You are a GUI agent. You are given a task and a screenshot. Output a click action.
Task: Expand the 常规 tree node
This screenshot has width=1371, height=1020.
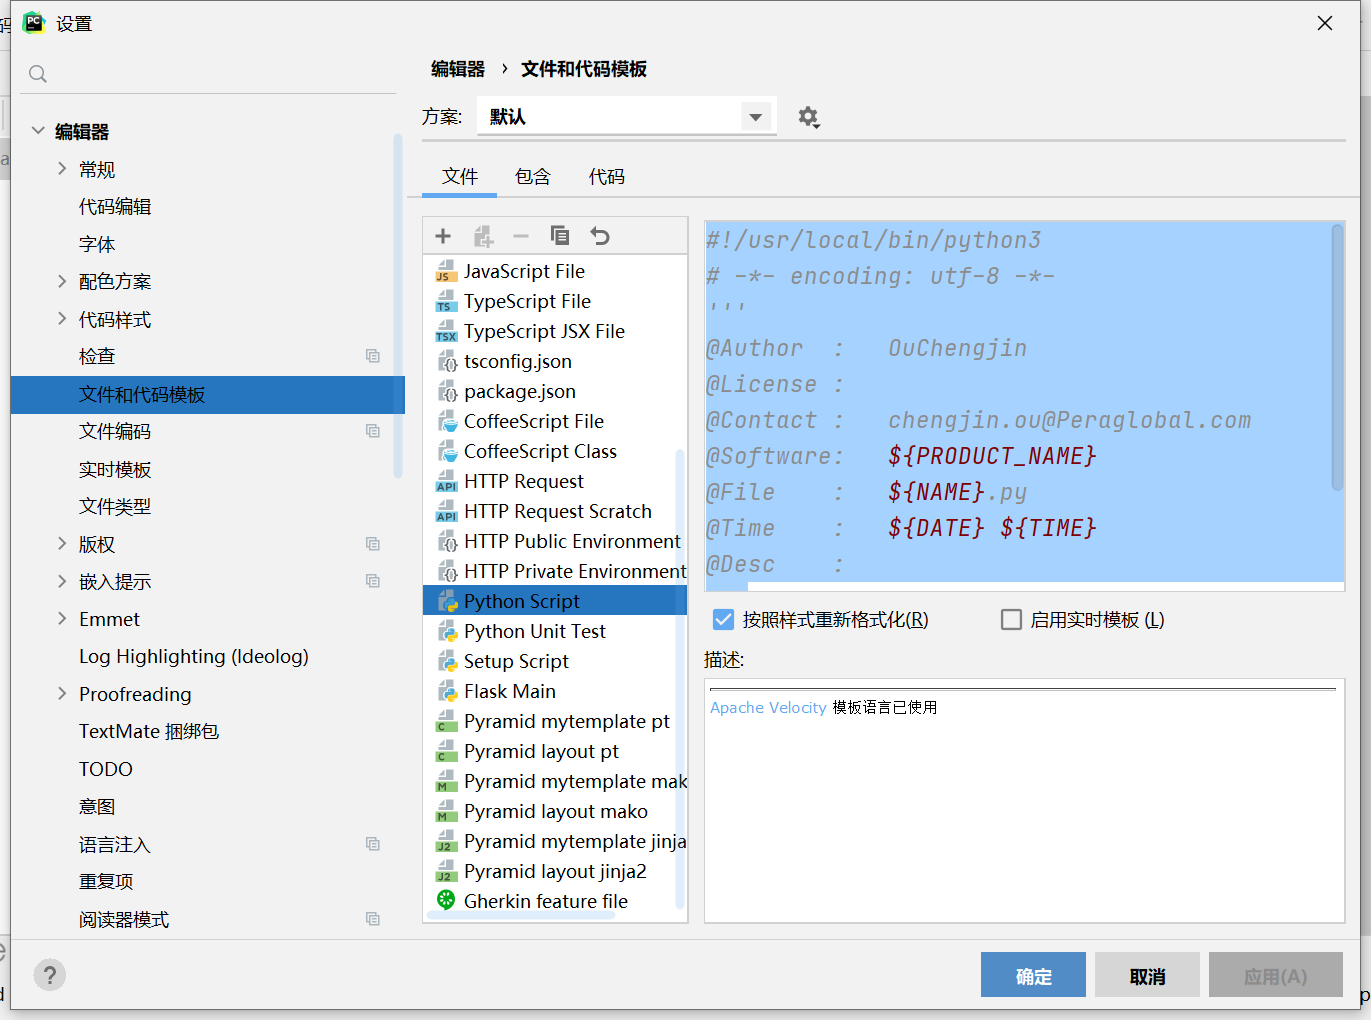[62, 169]
